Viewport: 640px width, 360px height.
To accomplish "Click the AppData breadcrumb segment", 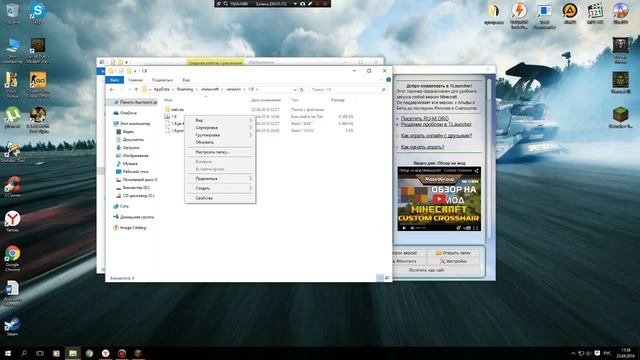I will (162, 89).
